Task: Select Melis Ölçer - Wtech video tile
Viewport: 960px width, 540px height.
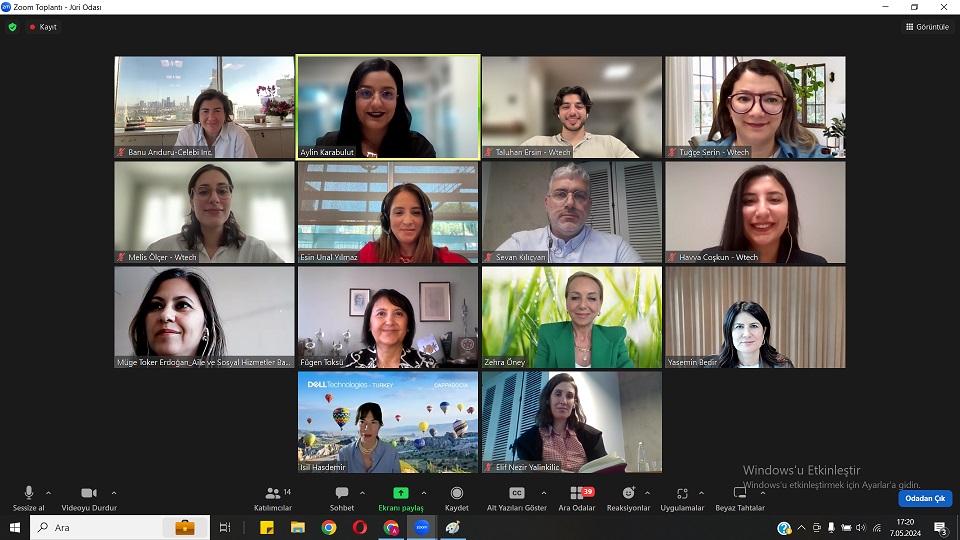Action: click(204, 212)
